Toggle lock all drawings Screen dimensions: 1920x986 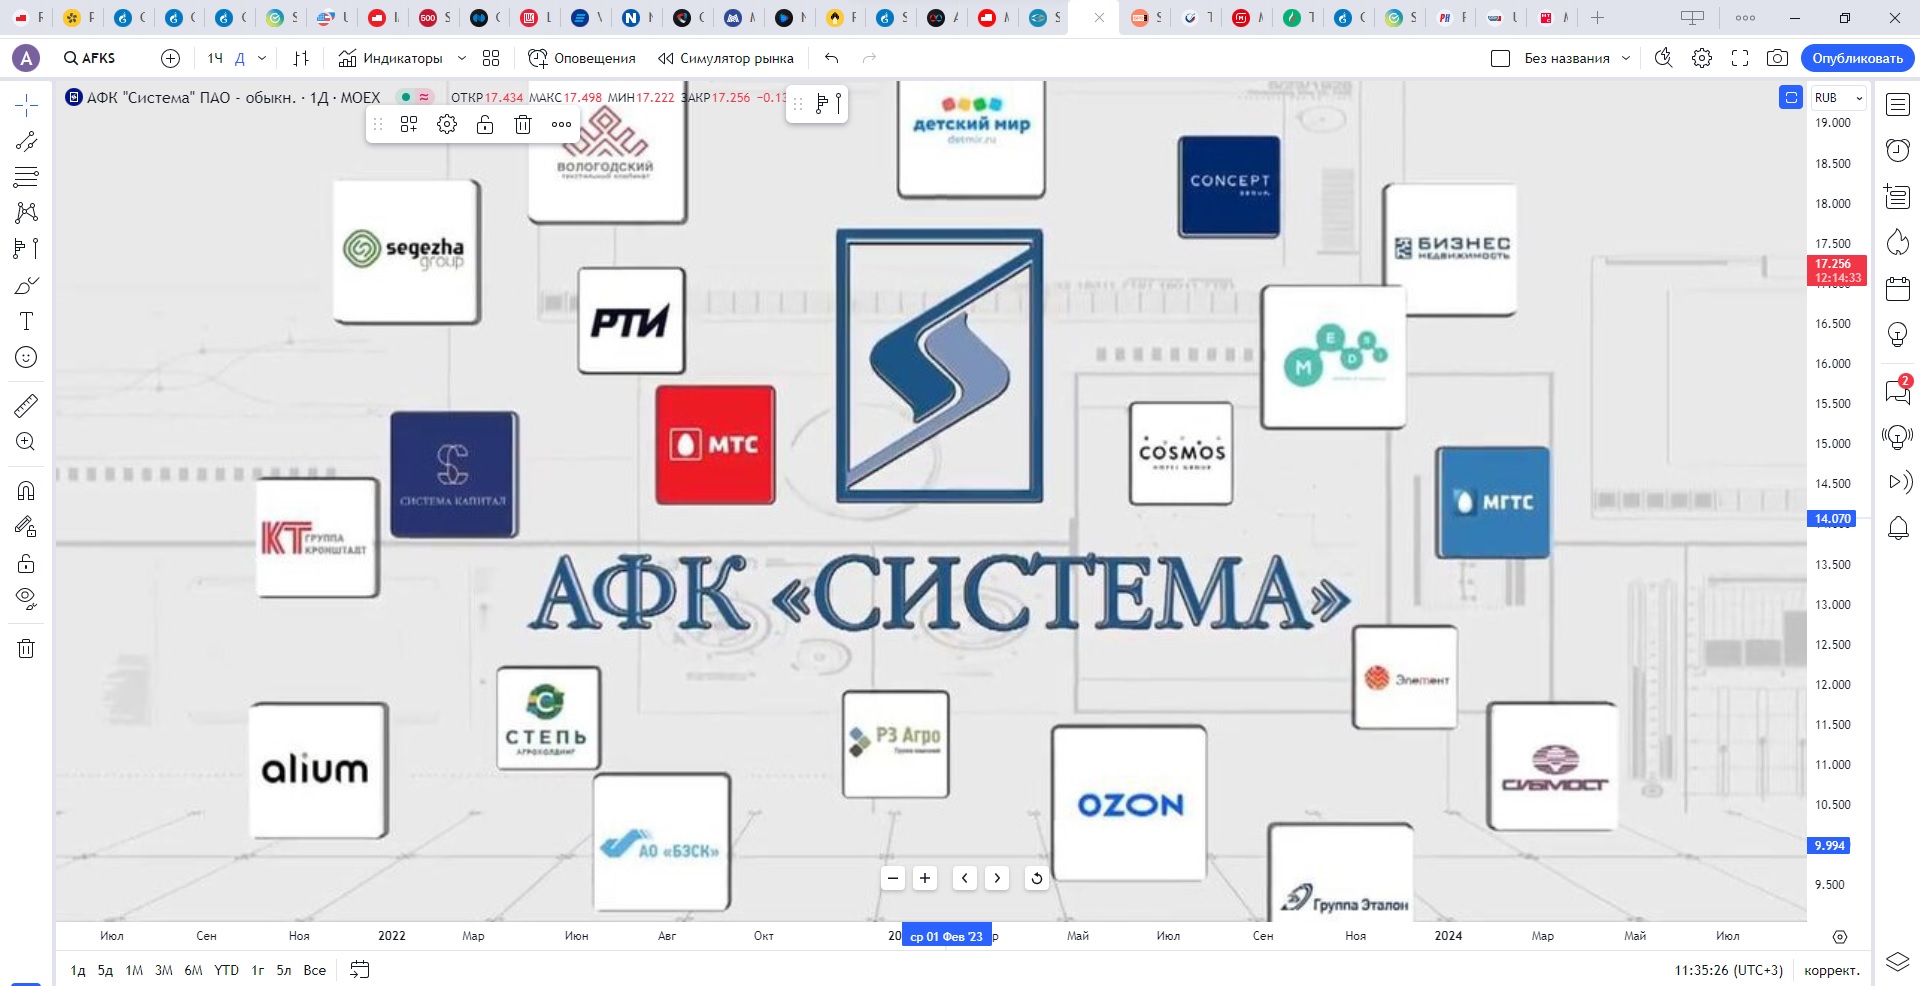26,563
